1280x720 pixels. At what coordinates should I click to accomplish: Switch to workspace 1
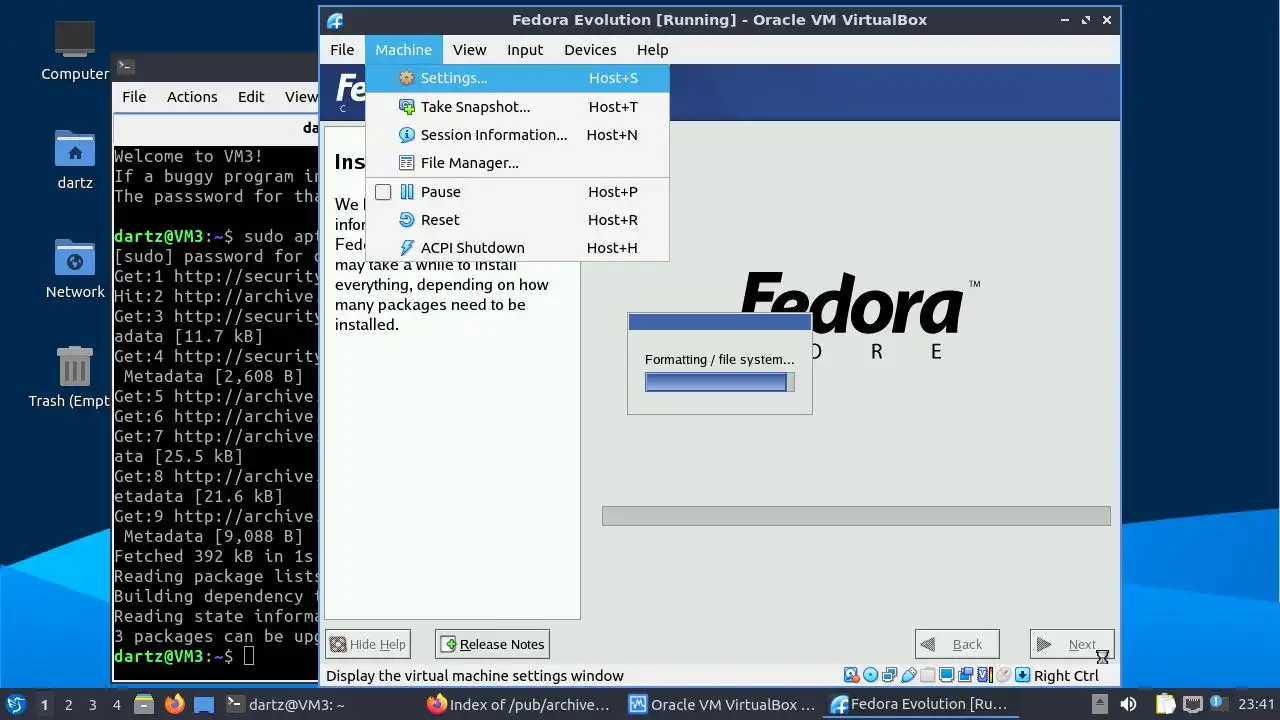(44, 704)
